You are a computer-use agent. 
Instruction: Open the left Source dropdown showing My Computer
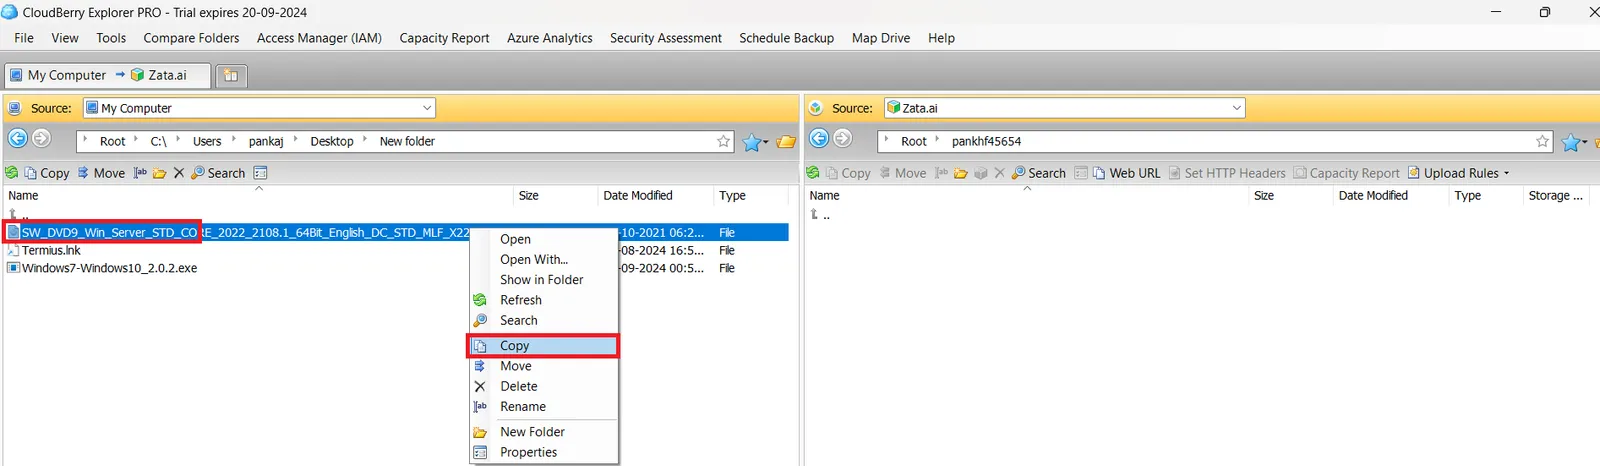(x=259, y=108)
